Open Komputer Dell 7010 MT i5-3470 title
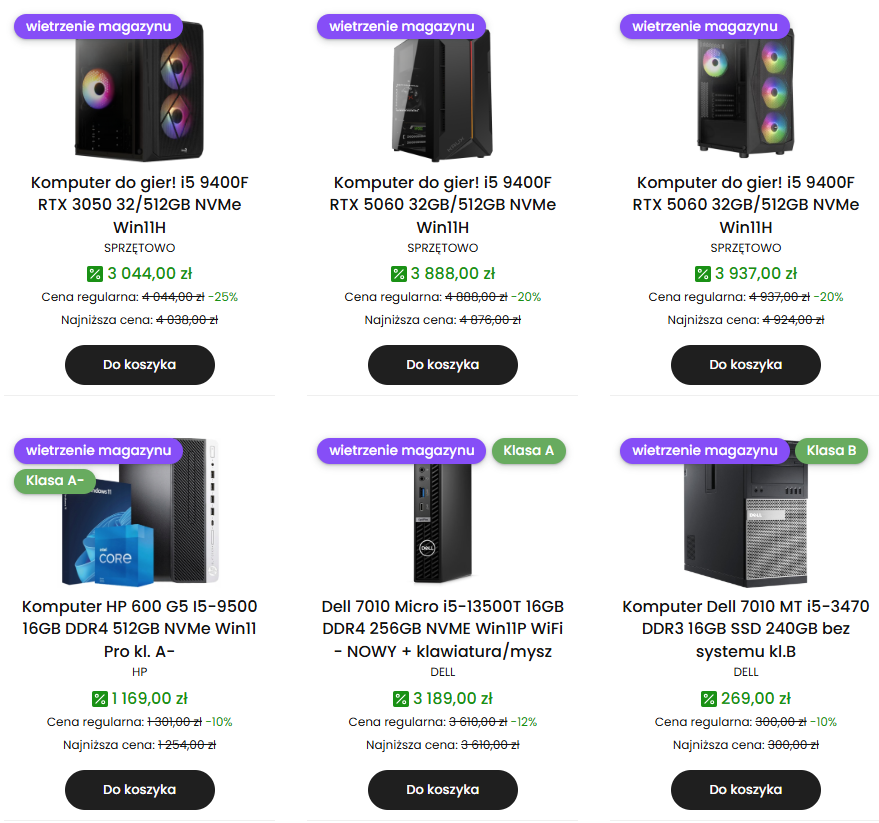The image size is (879, 823). pyautogui.click(x=745, y=629)
